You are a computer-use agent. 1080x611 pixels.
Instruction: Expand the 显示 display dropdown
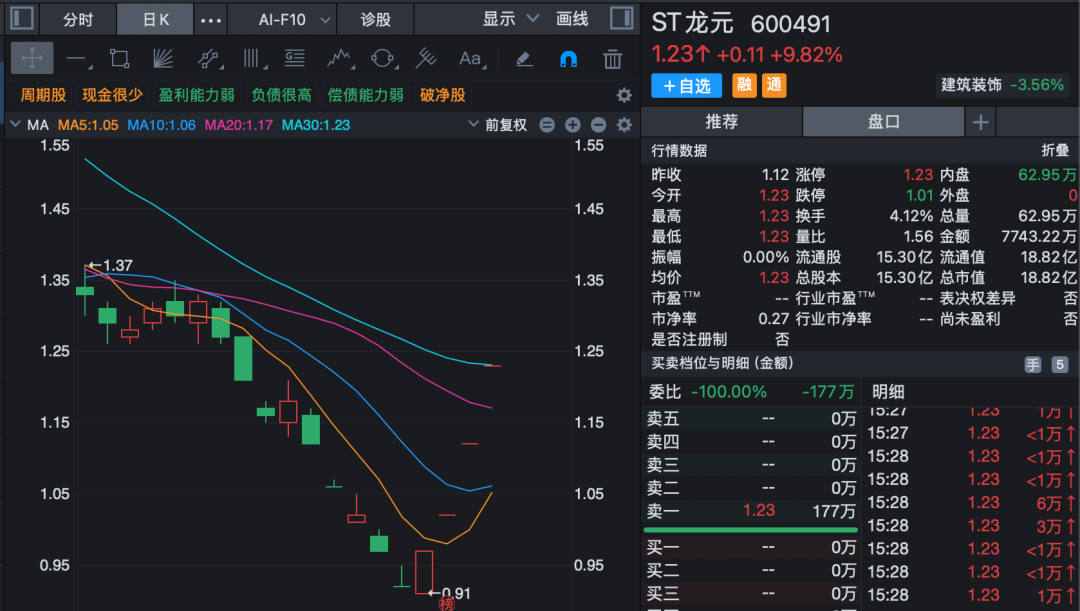click(x=510, y=19)
